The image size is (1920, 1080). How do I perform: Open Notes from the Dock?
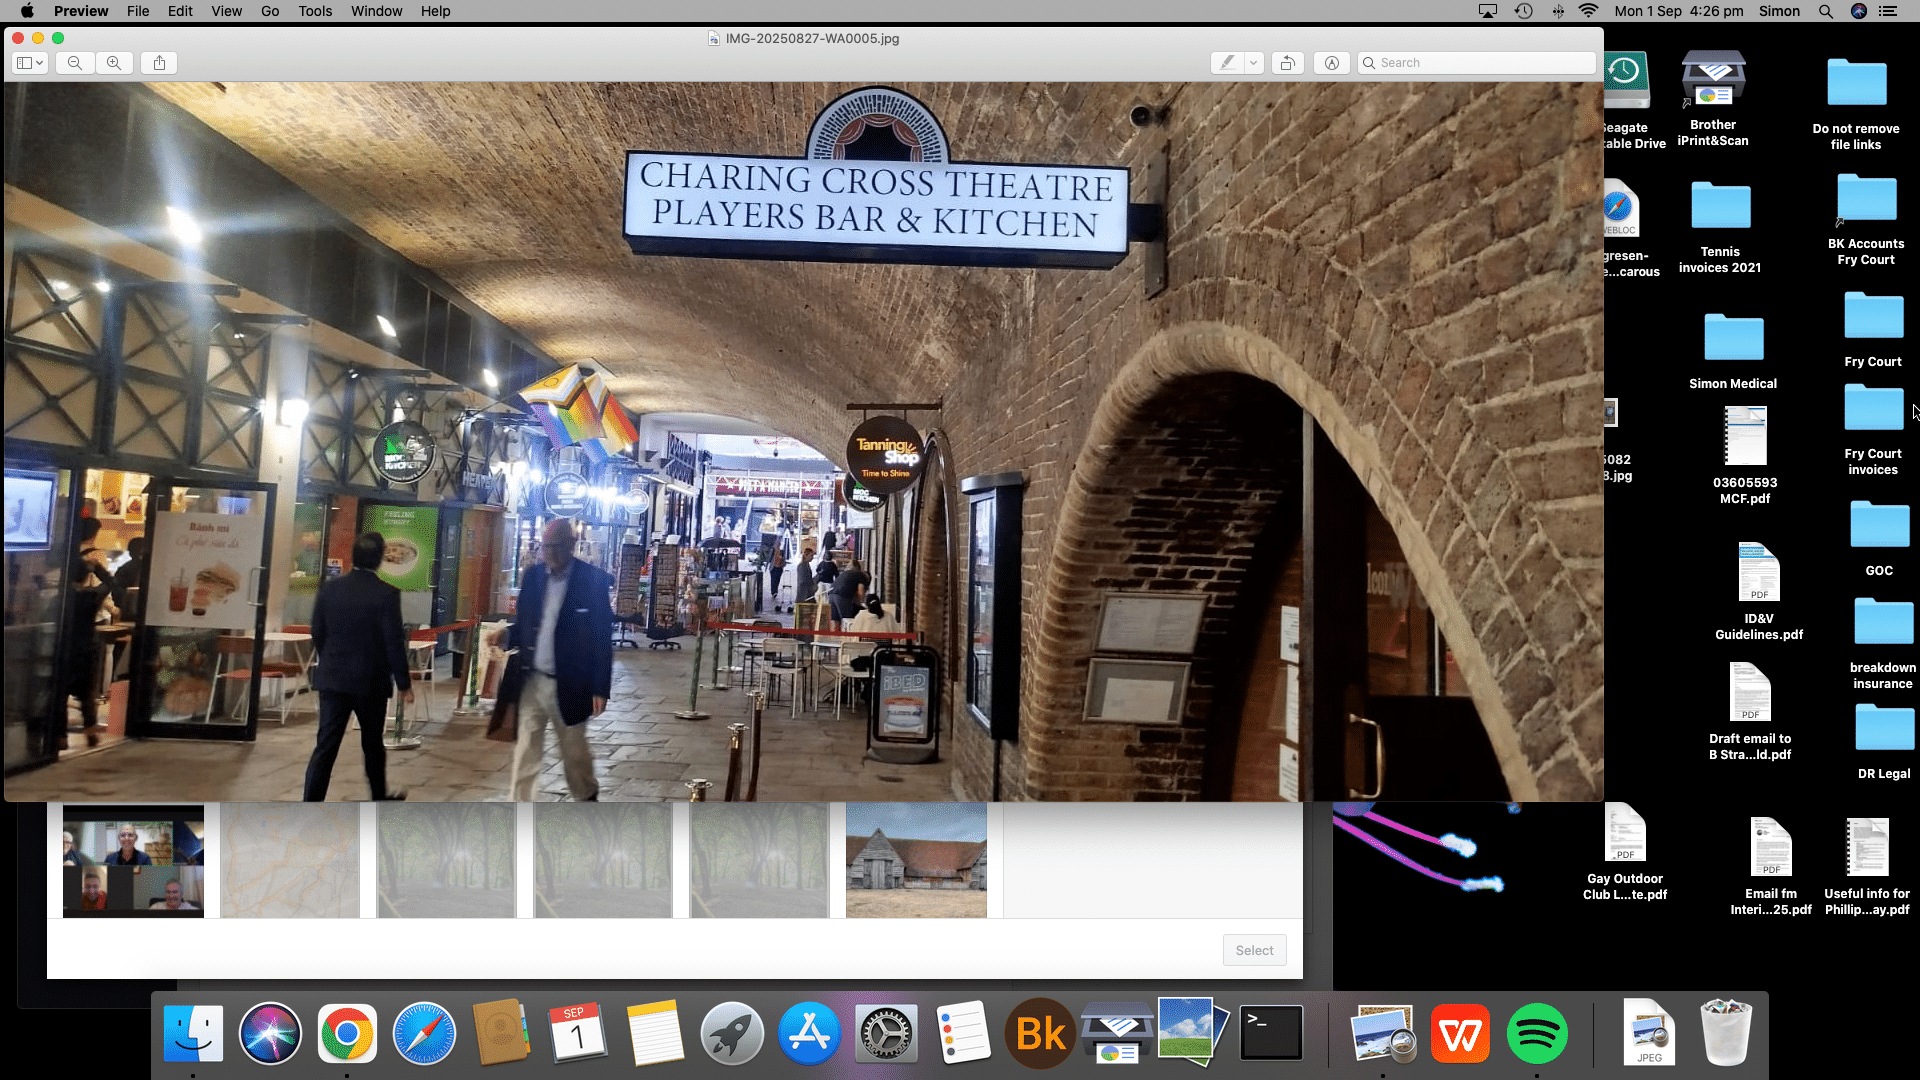tap(655, 1033)
